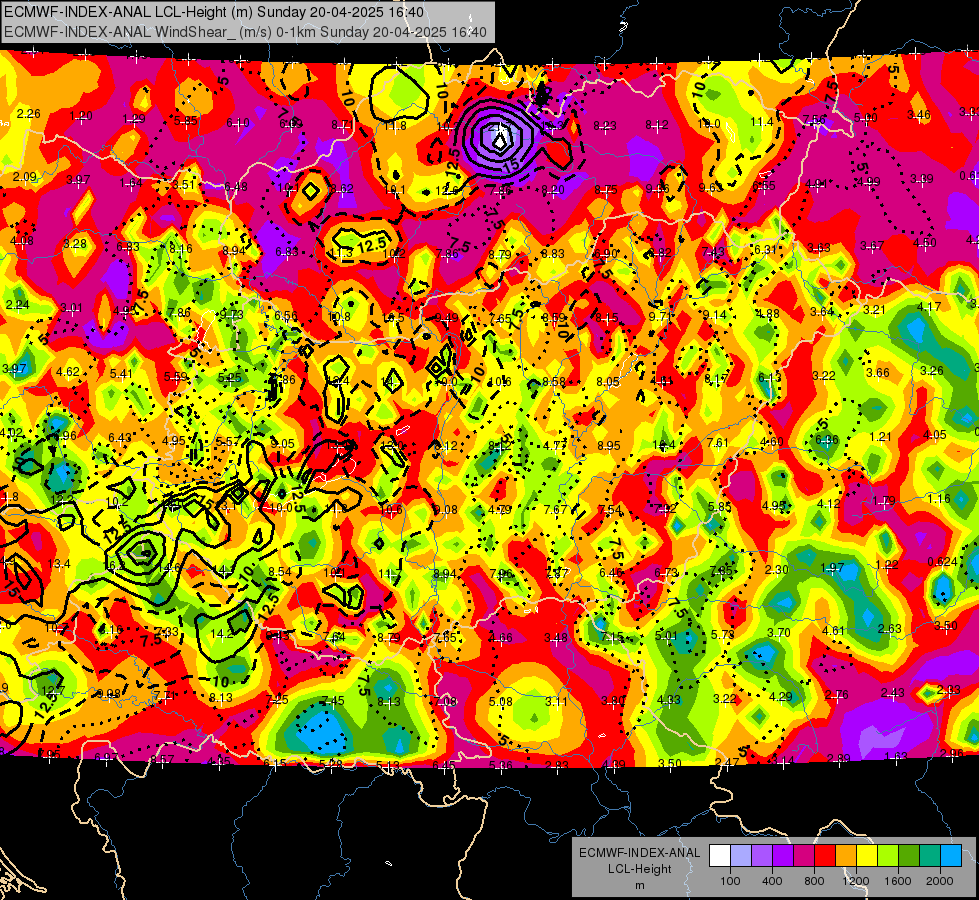The height and width of the screenshot is (900, 979).
Task: Select the lime green legend swatch
Action: pyautogui.click(x=888, y=856)
